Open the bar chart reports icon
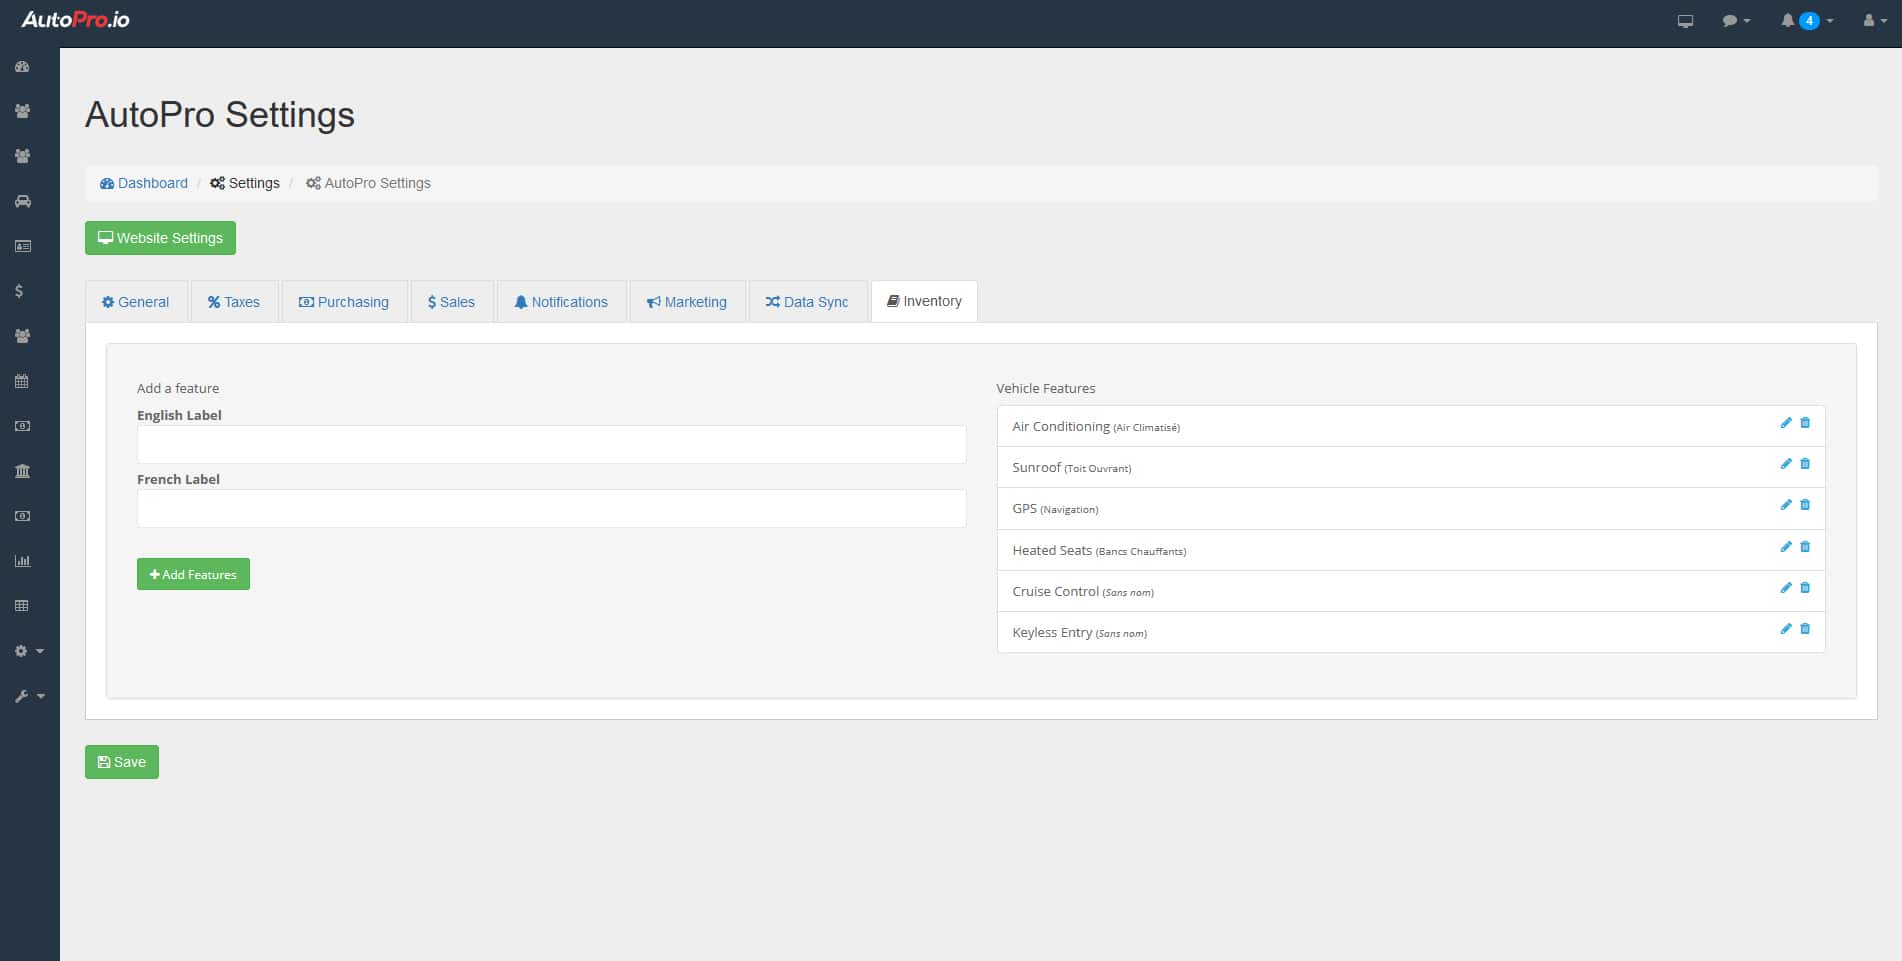The height and width of the screenshot is (961, 1902). tap(22, 561)
